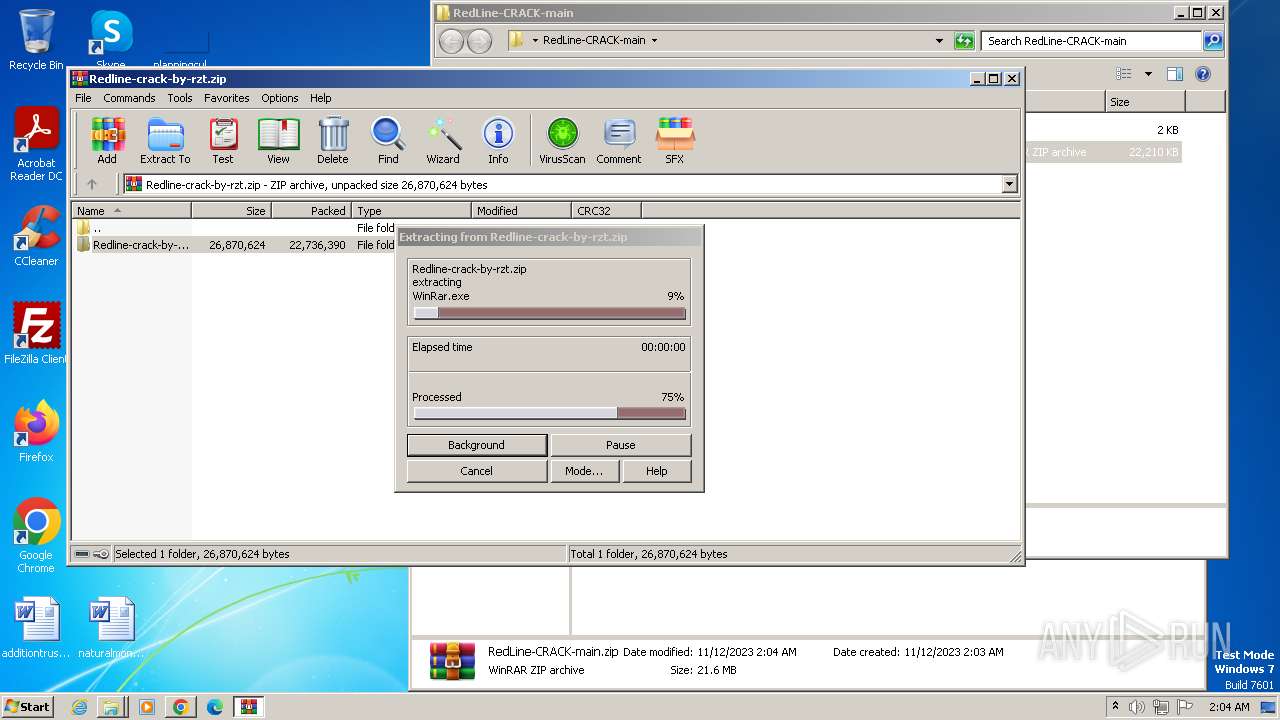
Task: Open the WinRAR Help menu
Action: tap(320, 98)
